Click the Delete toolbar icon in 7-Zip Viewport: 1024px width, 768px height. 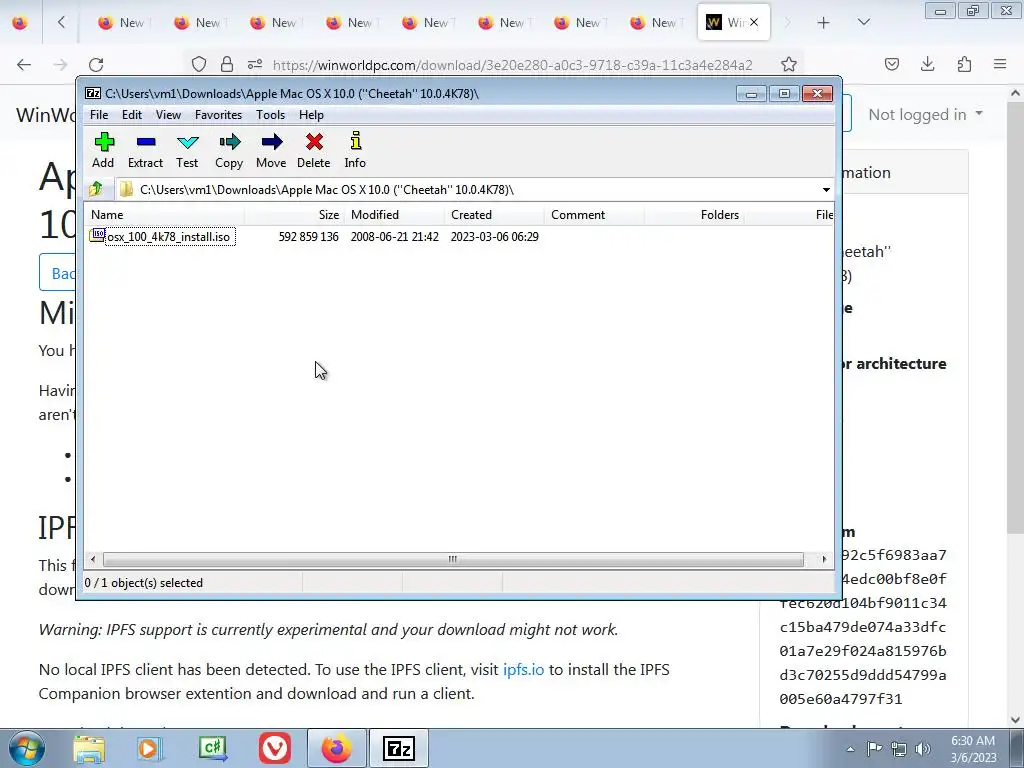[x=313, y=150]
